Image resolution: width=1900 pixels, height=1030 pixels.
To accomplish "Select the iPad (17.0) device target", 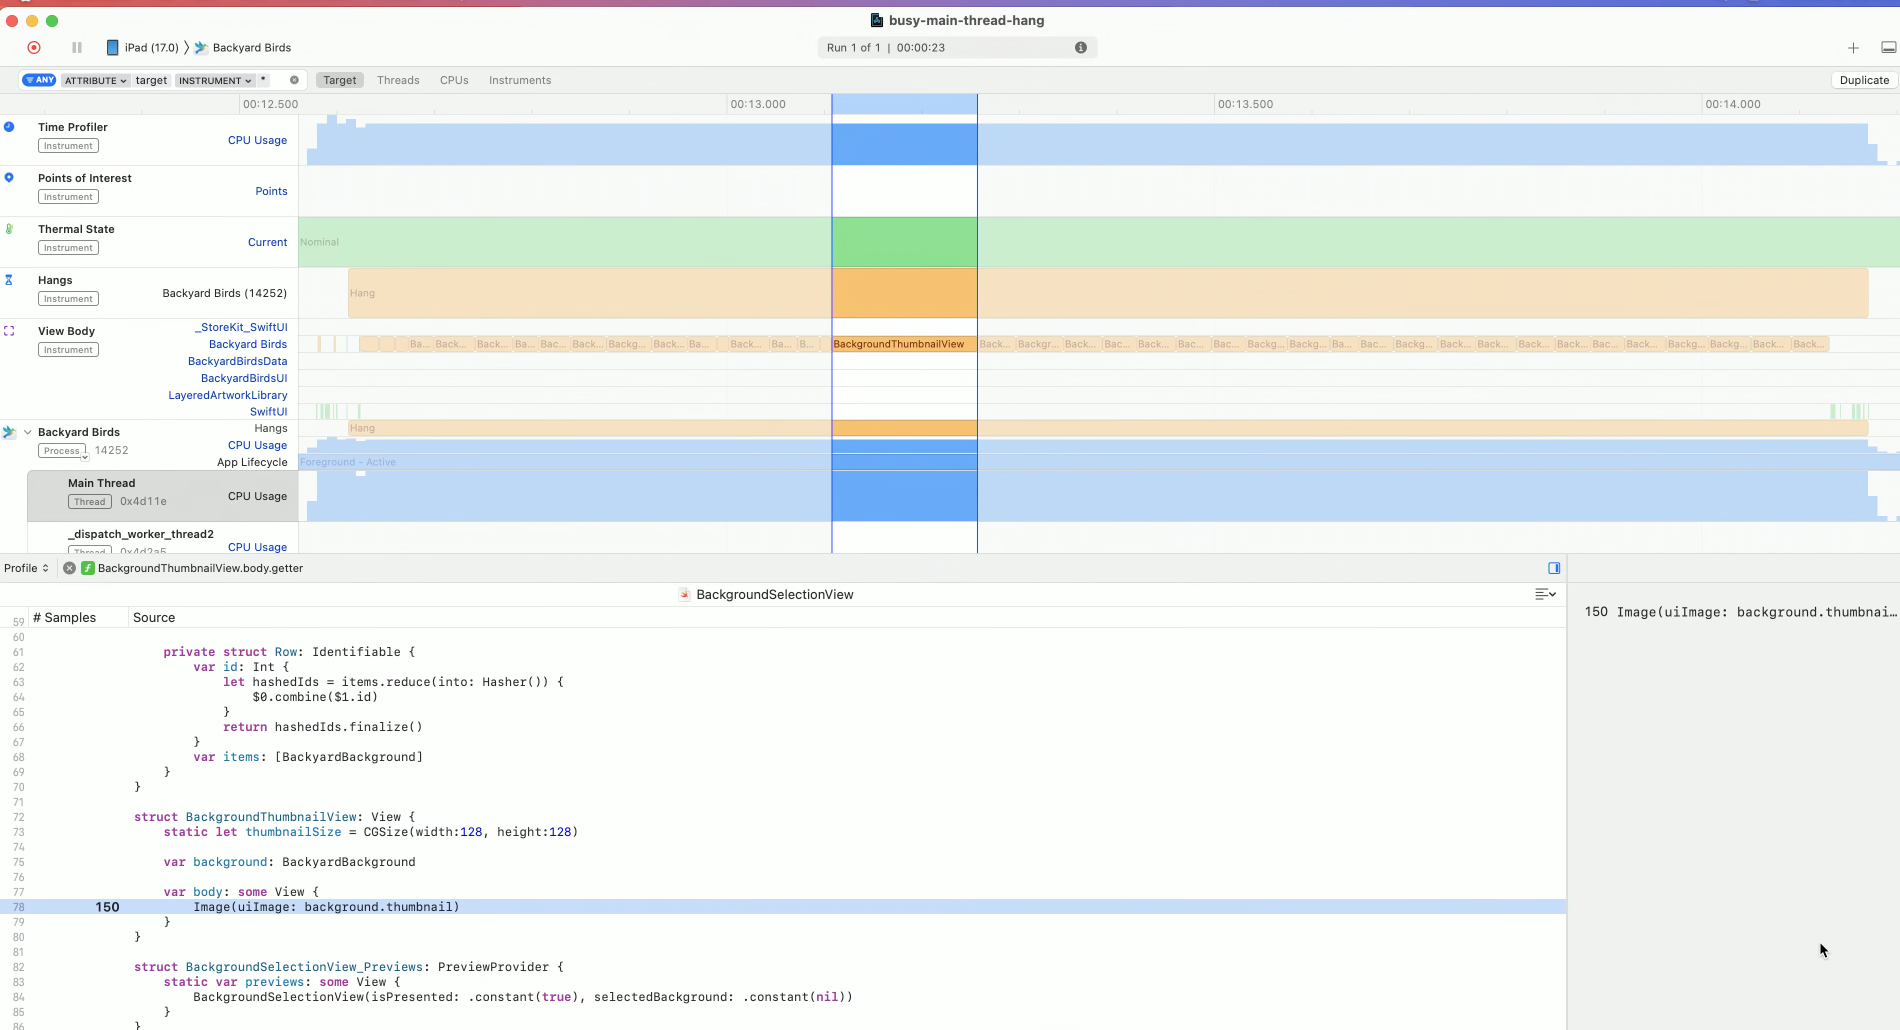I will [143, 48].
